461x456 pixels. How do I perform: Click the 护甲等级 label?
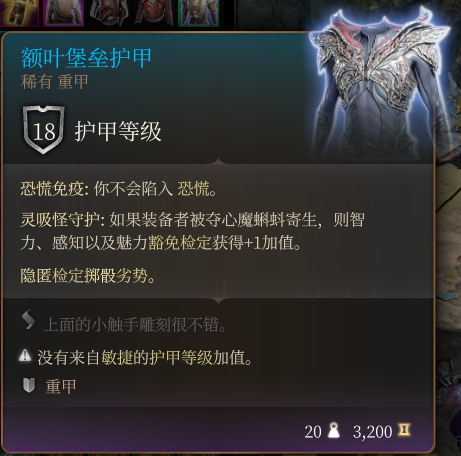point(118,131)
